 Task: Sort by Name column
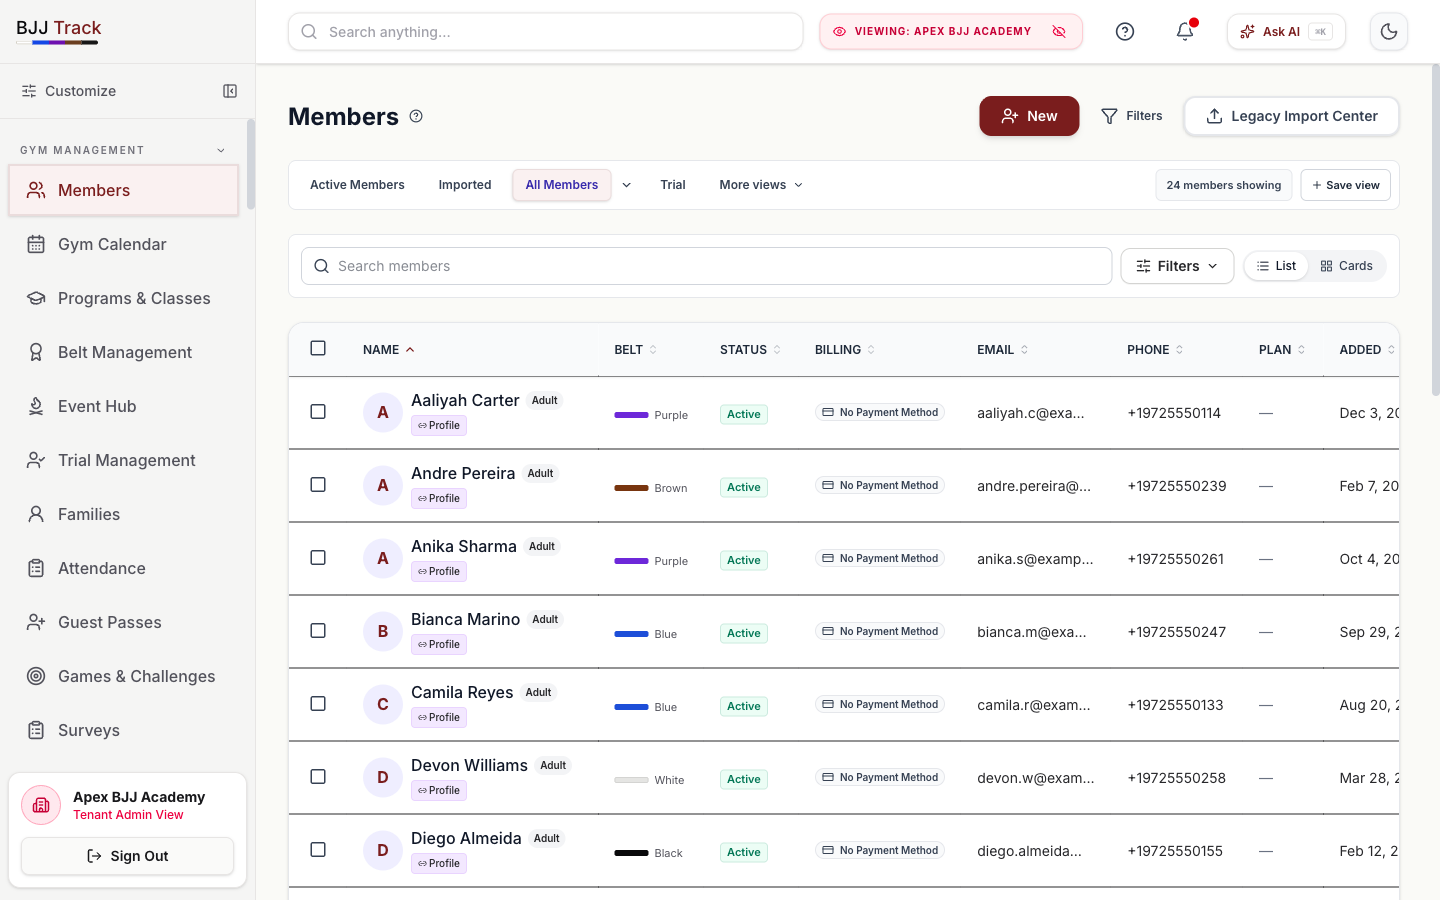pyautogui.click(x=388, y=350)
